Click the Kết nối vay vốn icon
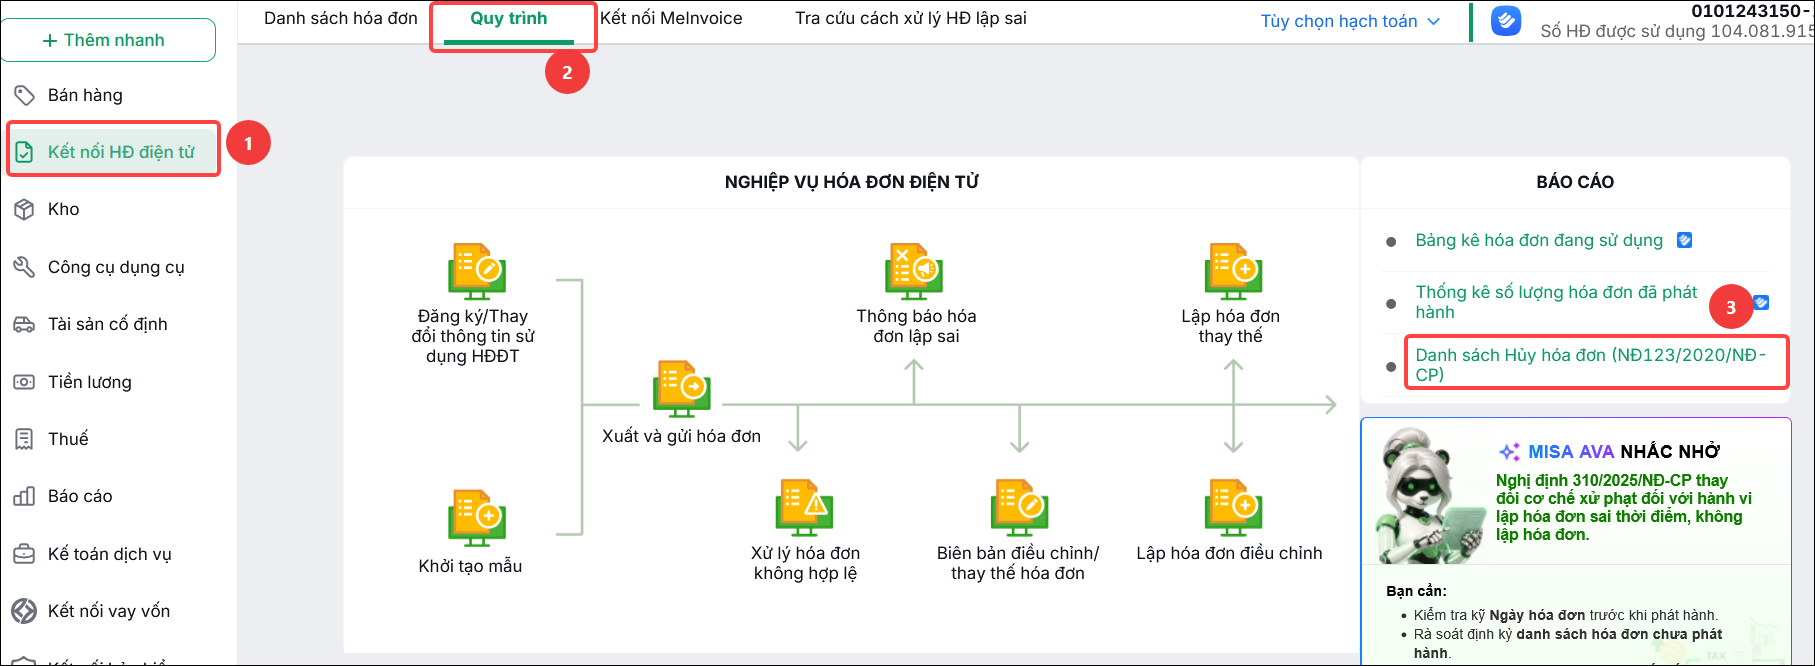Screen dimensions: 1815x666 pos(24,611)
